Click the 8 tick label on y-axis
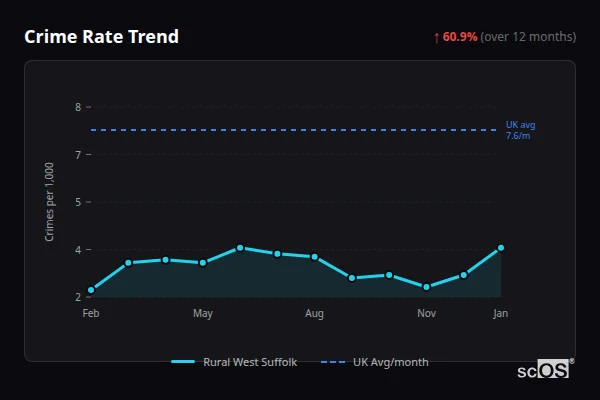This screenshot has width=600, height=400. click(77, 107)
